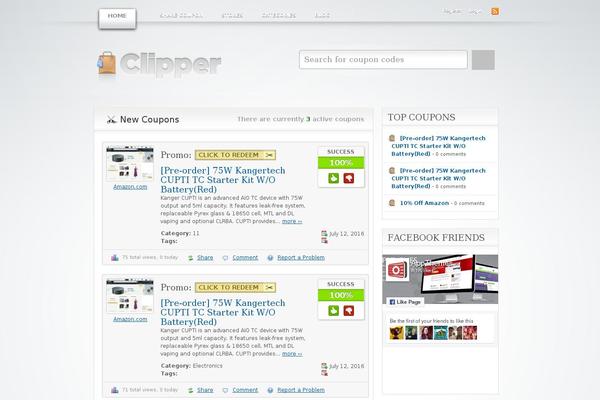The height and width of the screenshot is (400, 600).
Task: Open the Share Coupon menu item
Action: 181,16
